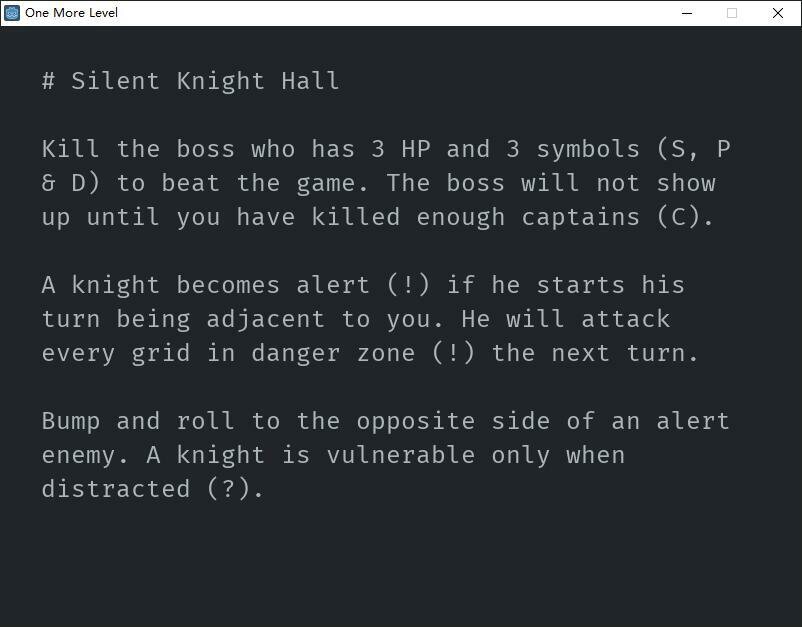Click the One More Level title text
The image size is (802, 627).
[71, 13]
